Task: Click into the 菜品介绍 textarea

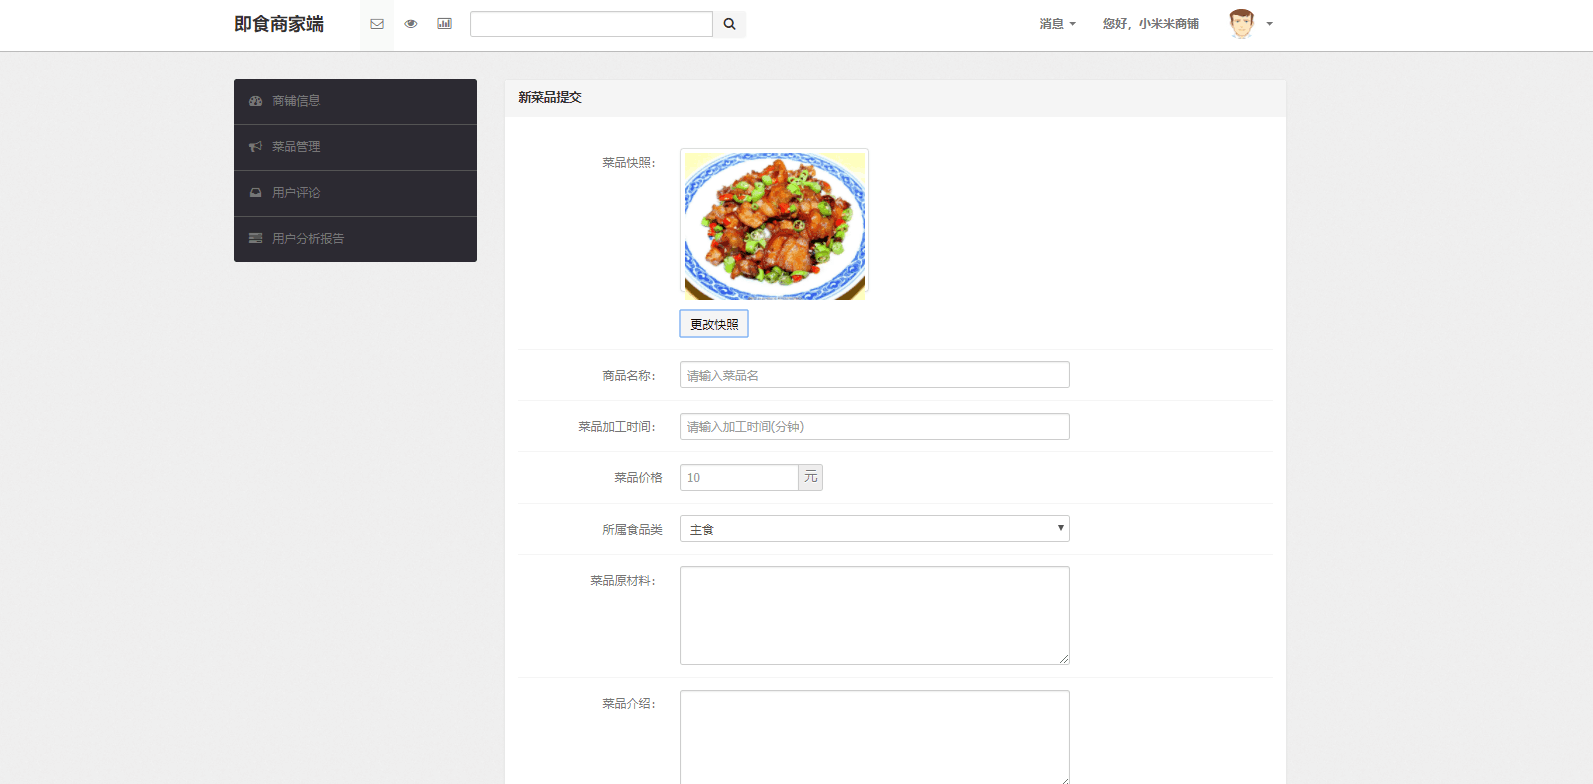Action: [875, 737]
